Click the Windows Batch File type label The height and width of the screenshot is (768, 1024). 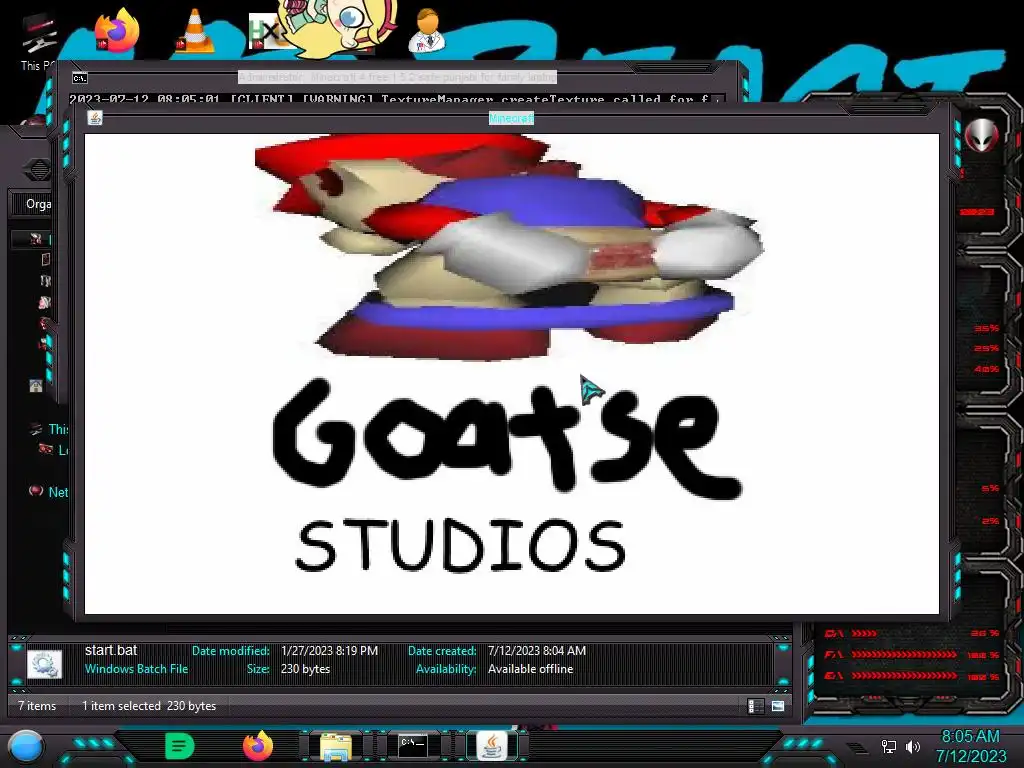(x=136, y=669)
